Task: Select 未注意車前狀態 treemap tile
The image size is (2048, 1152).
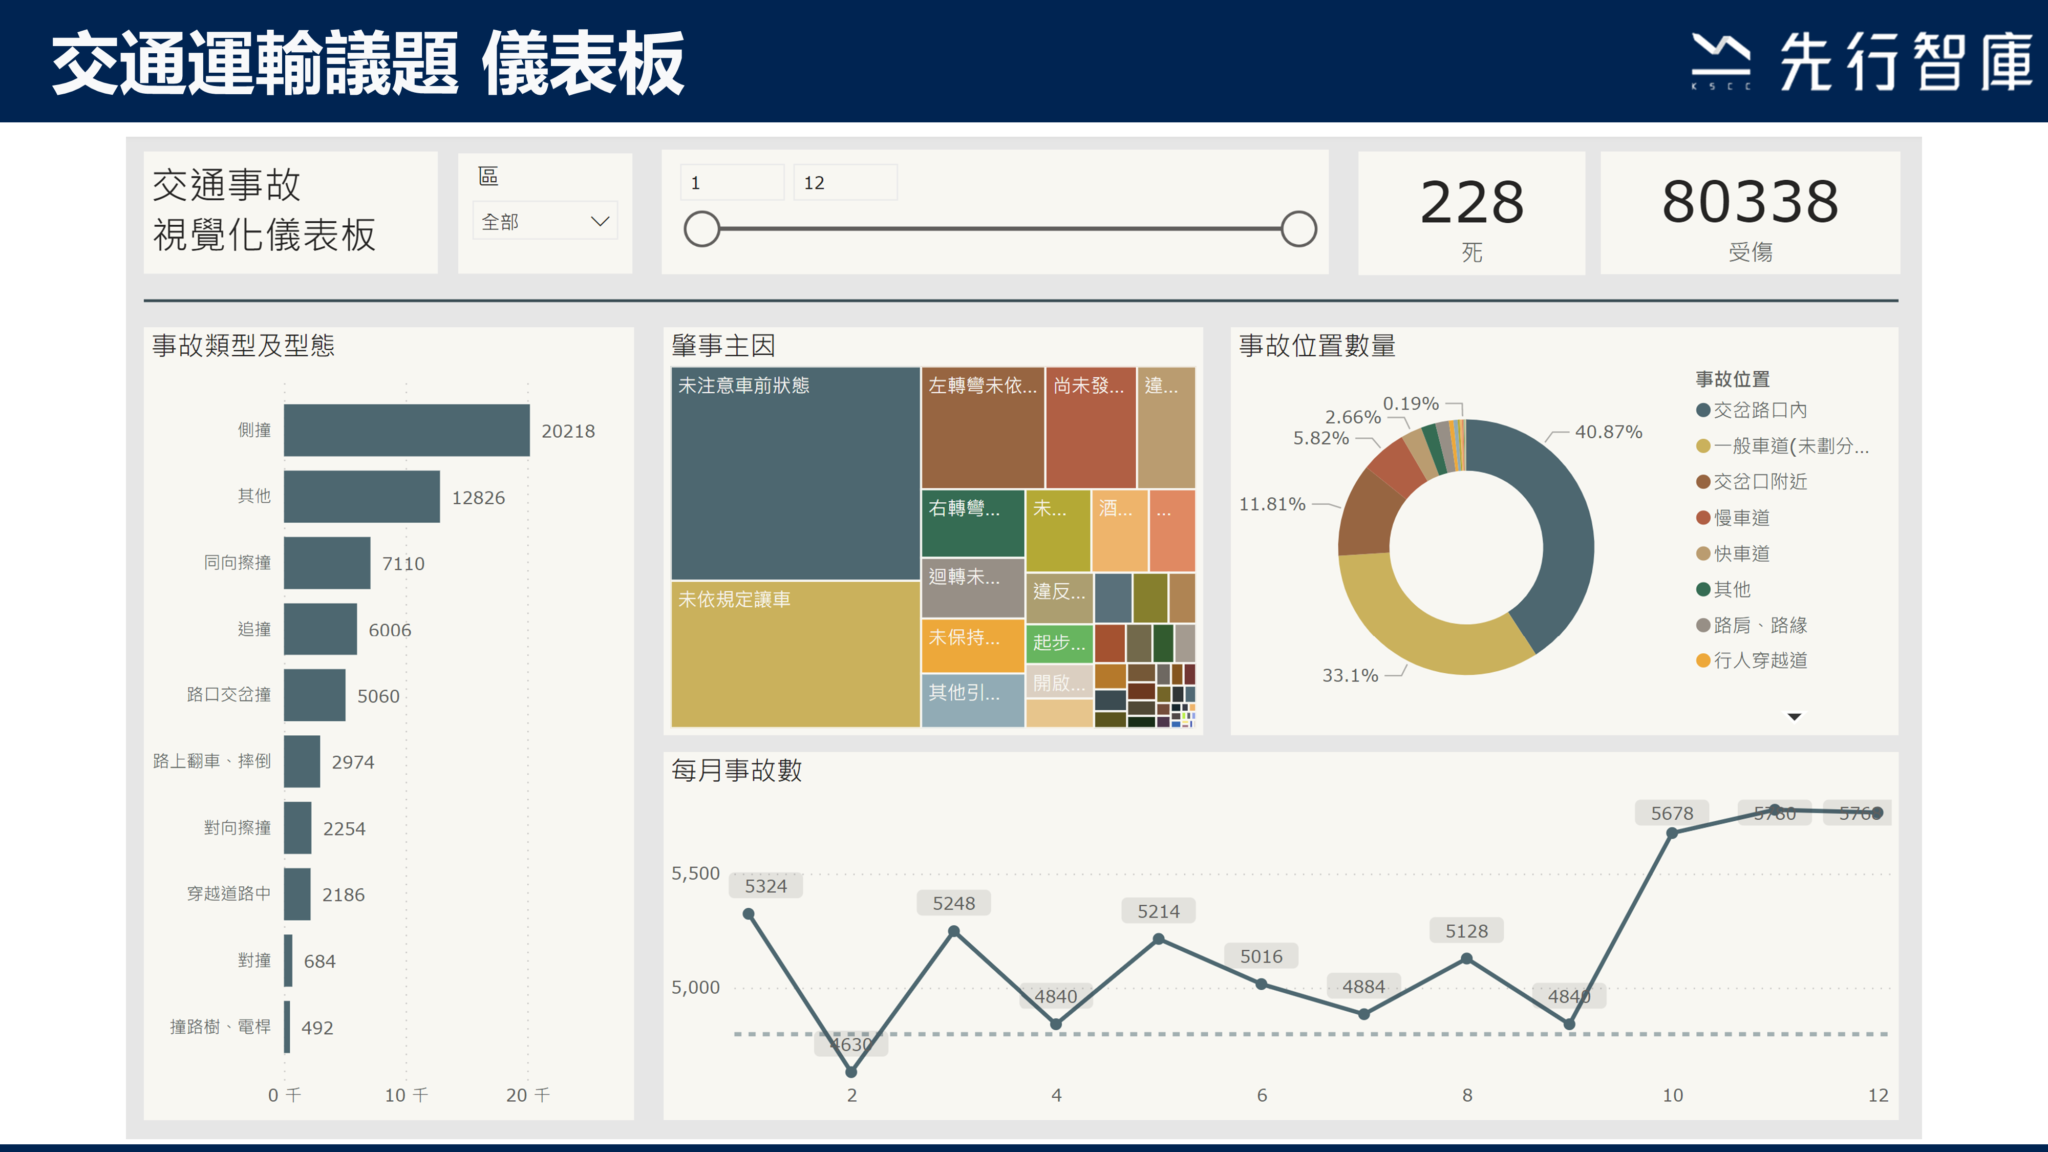Action: 795,473
